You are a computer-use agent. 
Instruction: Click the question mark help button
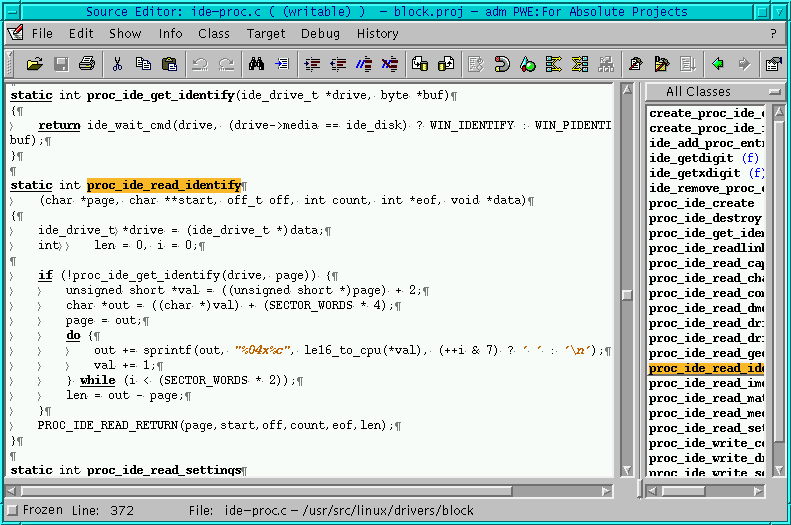(x=773, y=33)
